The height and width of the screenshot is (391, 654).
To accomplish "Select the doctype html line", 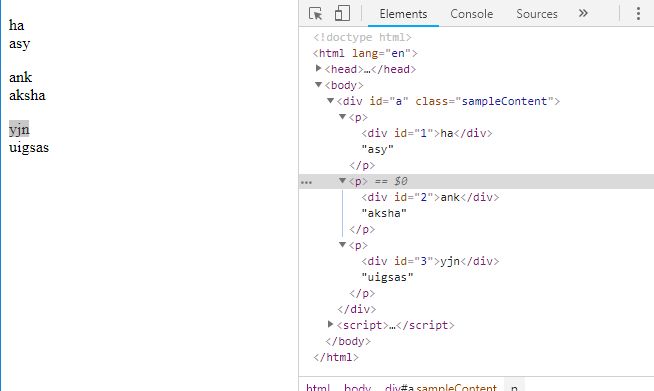I will (x=362, y=37).
